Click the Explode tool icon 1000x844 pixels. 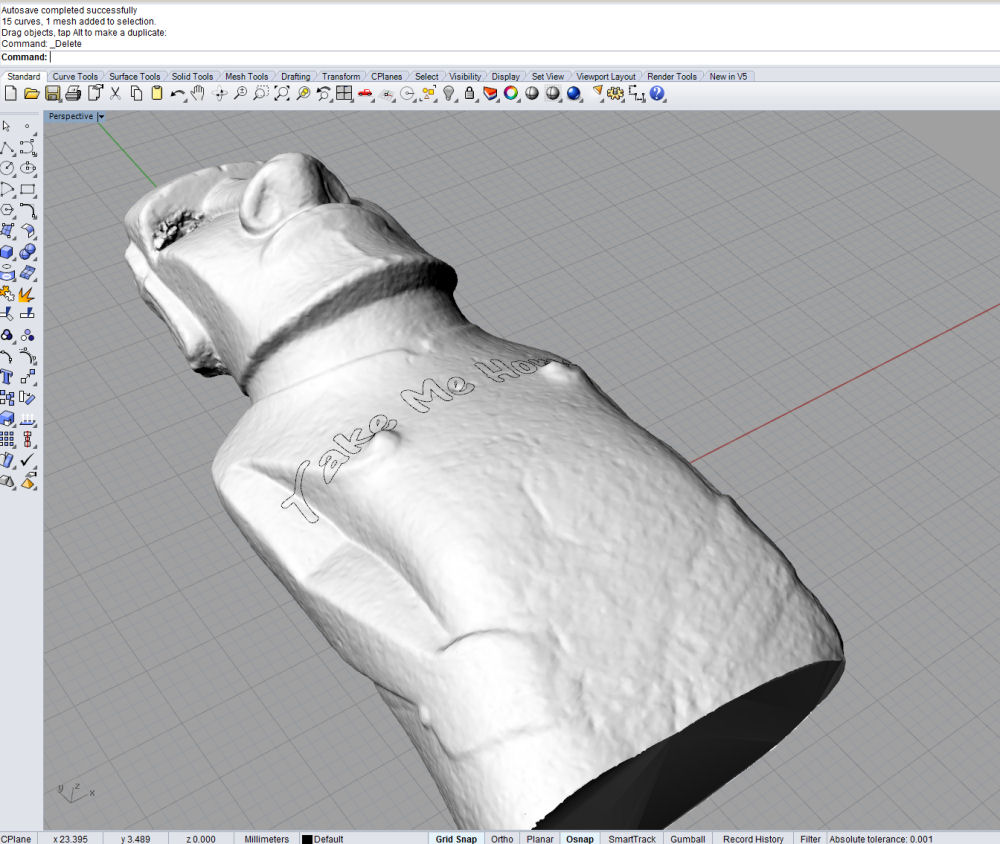[27, 294]
